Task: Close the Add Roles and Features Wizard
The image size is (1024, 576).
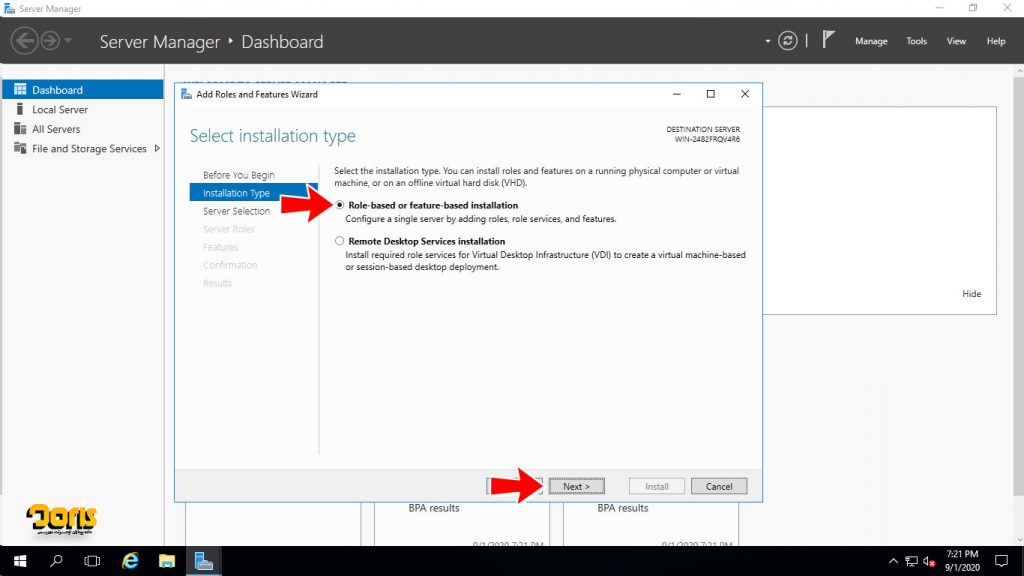Action: [744, 94]
